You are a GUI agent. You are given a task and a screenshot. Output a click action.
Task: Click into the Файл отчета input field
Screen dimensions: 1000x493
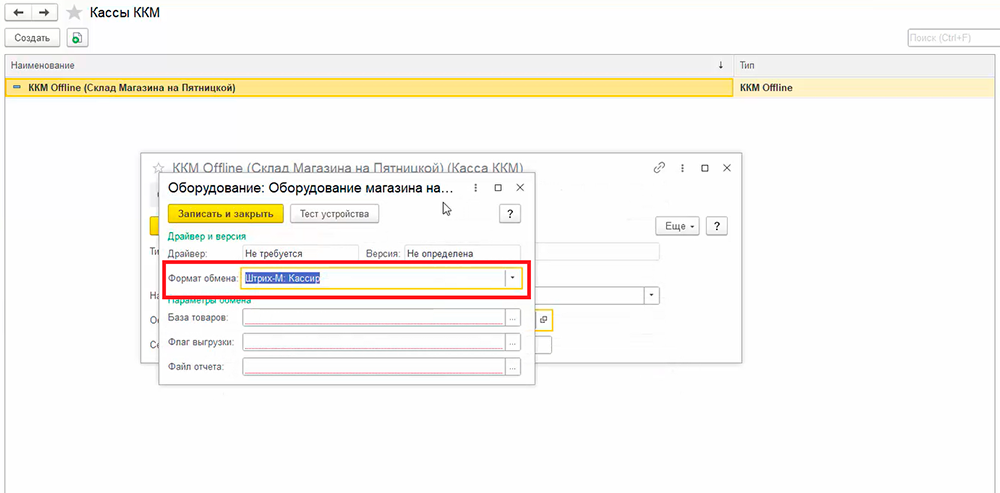pyautogui.click(x=372, y=367)
